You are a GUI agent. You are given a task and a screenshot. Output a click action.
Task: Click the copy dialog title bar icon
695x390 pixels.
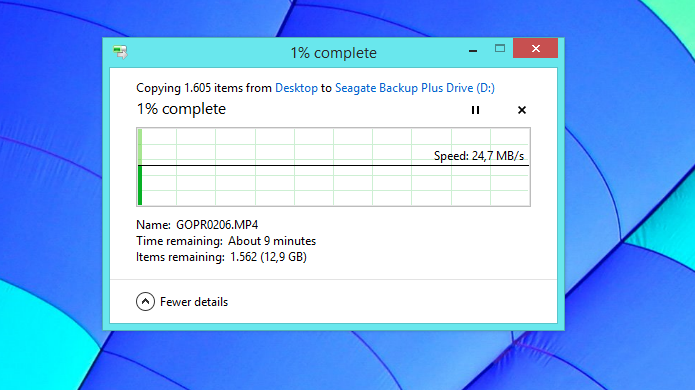pyautogui.click(x=120, y=52)
